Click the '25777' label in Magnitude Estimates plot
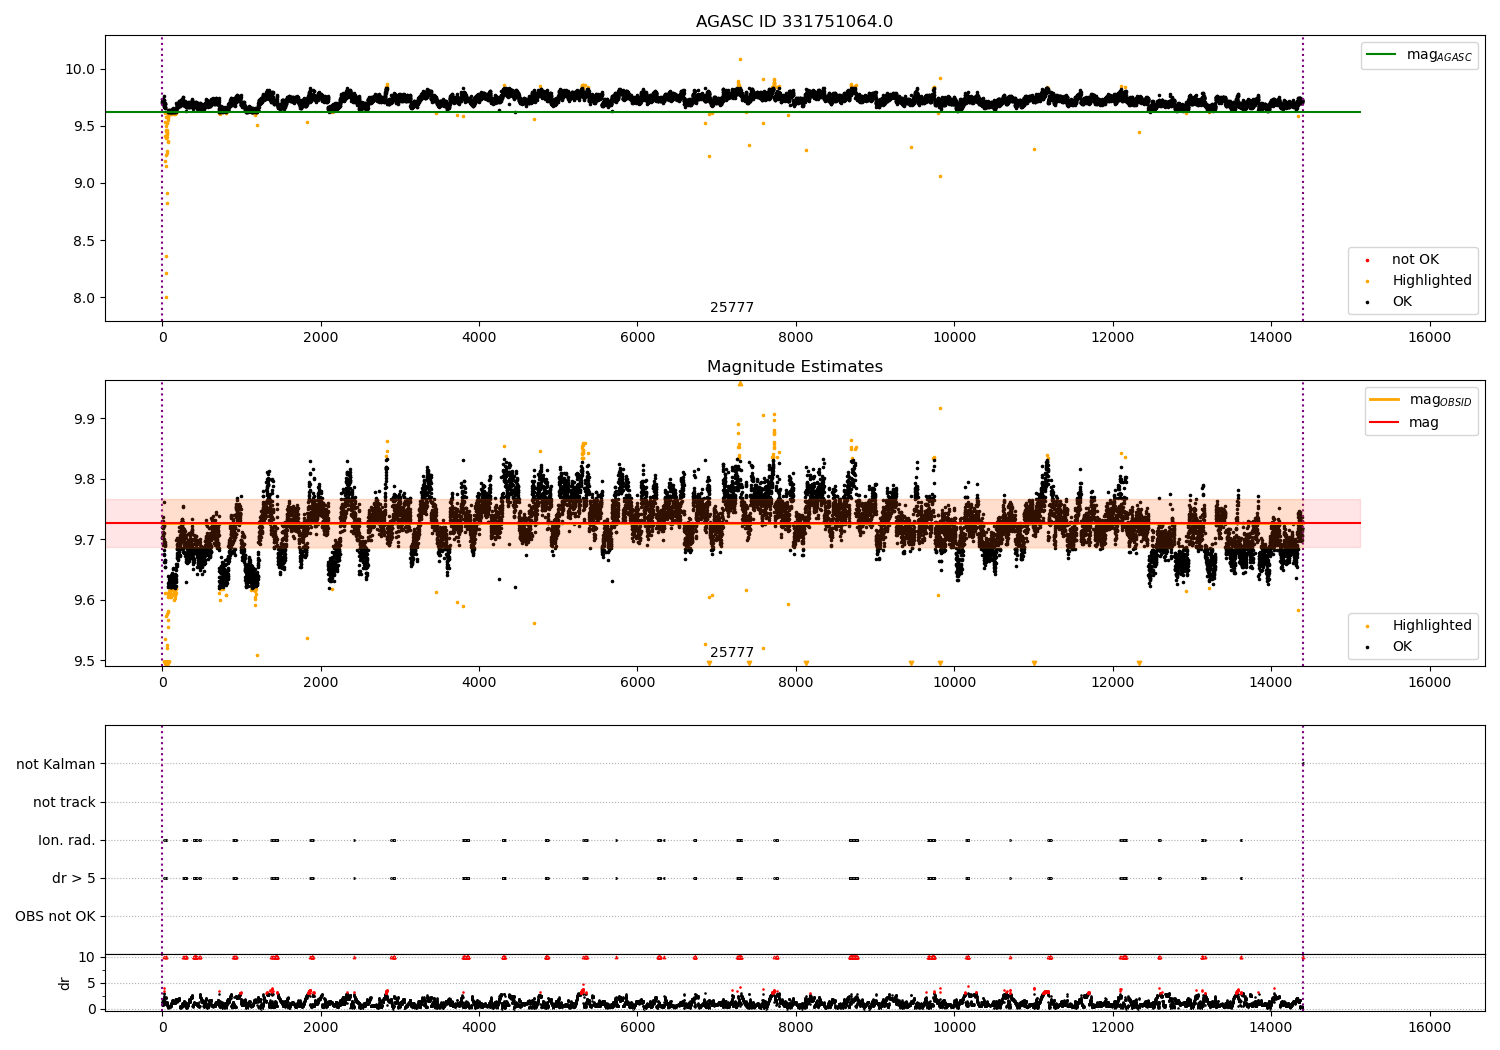The image size is (1500, 1050). (732, 653)
